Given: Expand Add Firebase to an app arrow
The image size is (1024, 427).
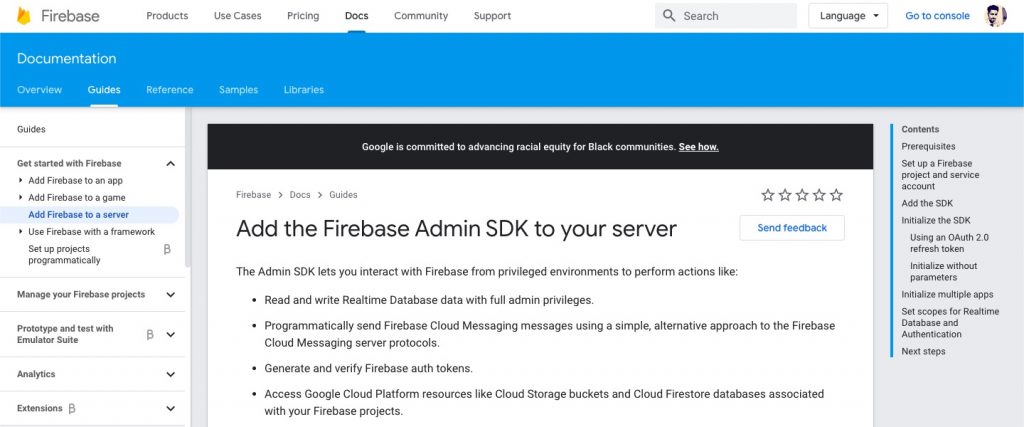Looking at the screenshot, I should coord(21,180).
